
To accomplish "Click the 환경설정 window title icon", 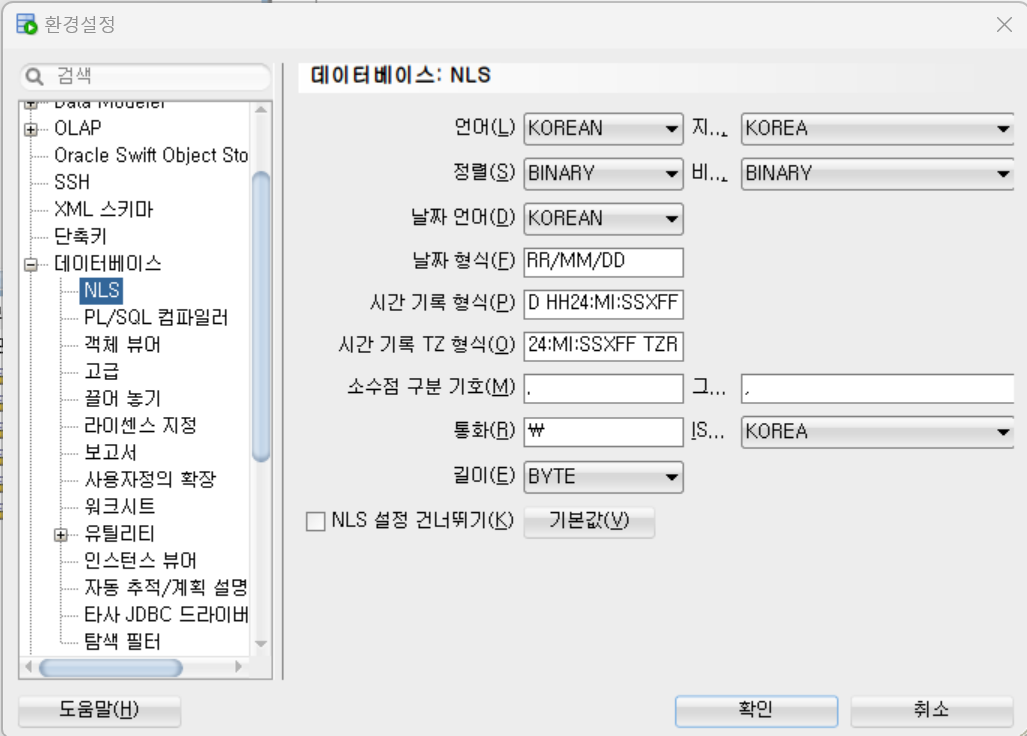I will coord(27,24).
